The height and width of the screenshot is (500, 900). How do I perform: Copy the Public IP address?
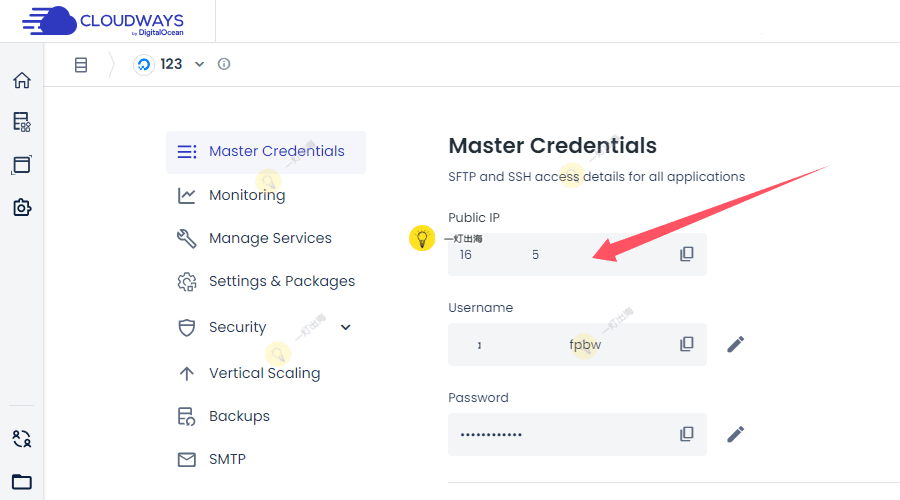point(686,254)
